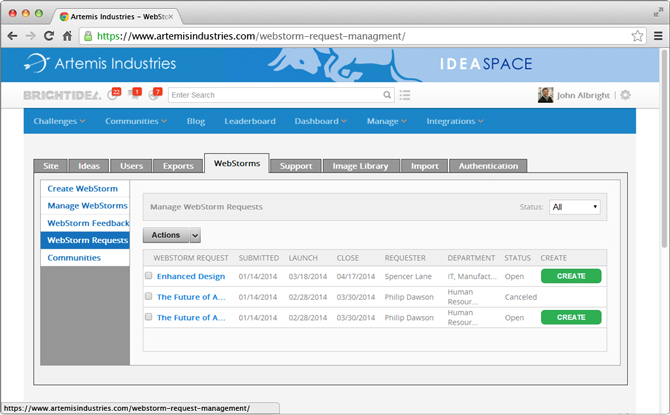The width and height of the screenshot is (670, 415).
Task: Open the Enhanced Design request link
Action: 191,276
